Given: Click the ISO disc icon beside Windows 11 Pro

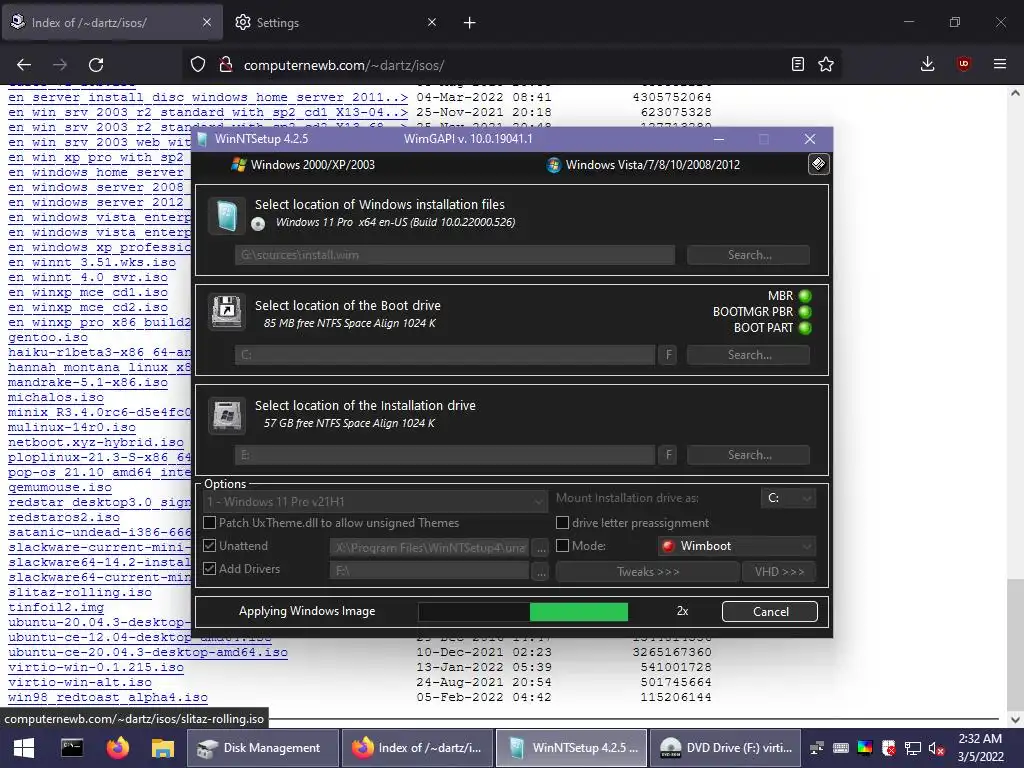Looking at the screenshot, I should pyautogui.click(x=259, y=224).
